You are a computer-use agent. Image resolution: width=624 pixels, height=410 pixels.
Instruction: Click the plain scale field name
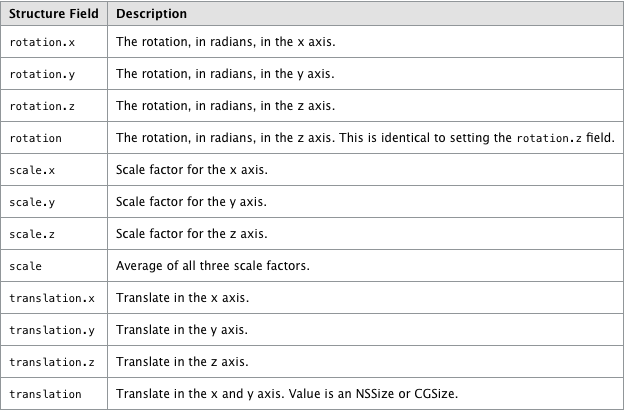coord(25,267)
